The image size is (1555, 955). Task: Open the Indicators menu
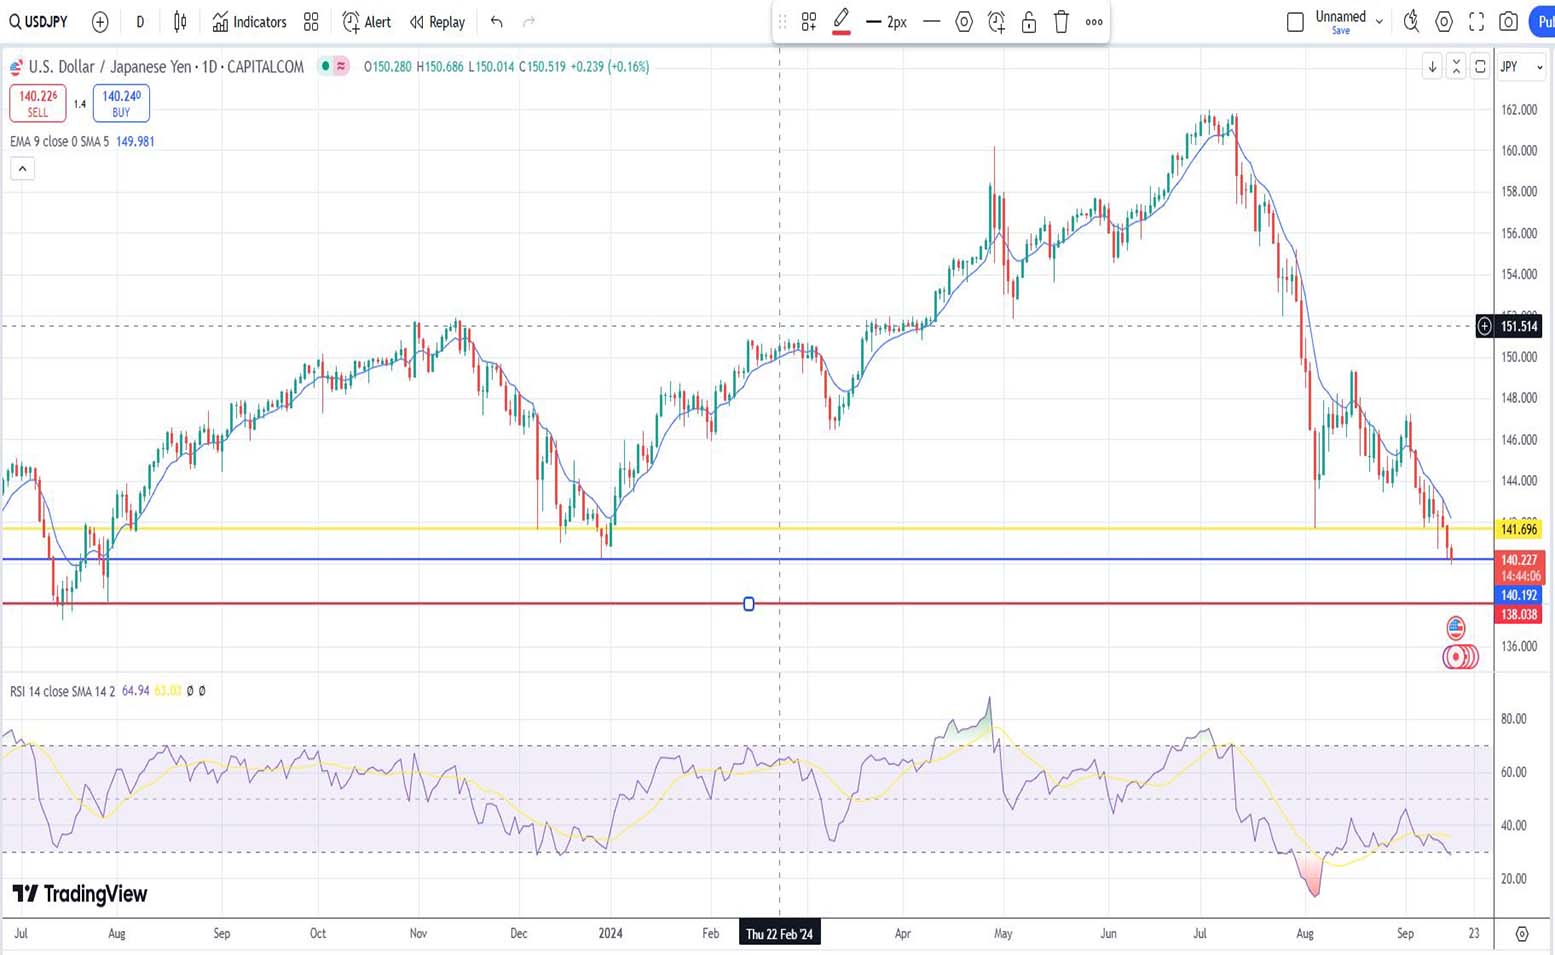pyautogui.click(x=249, y=22)
